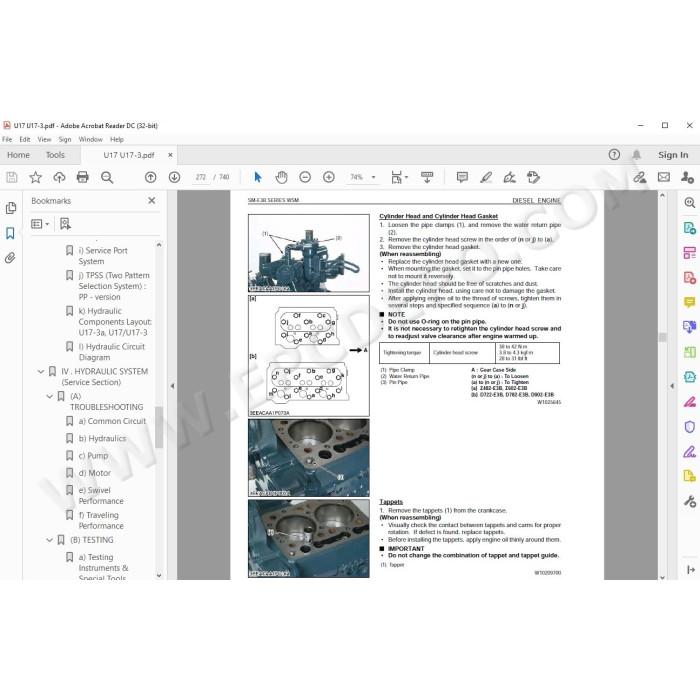The image size is (700, 700).
Task: Click the Save file icon
Action: coord(12,178)
